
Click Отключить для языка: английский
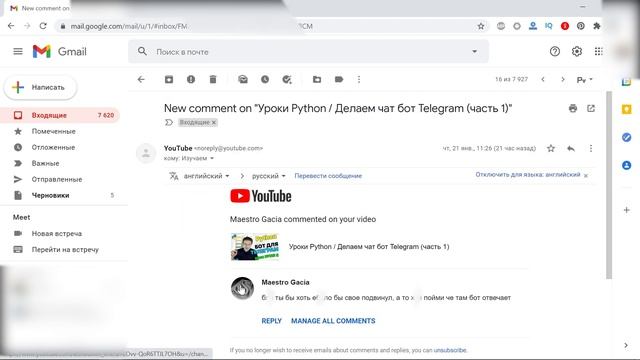pos(528,175)
